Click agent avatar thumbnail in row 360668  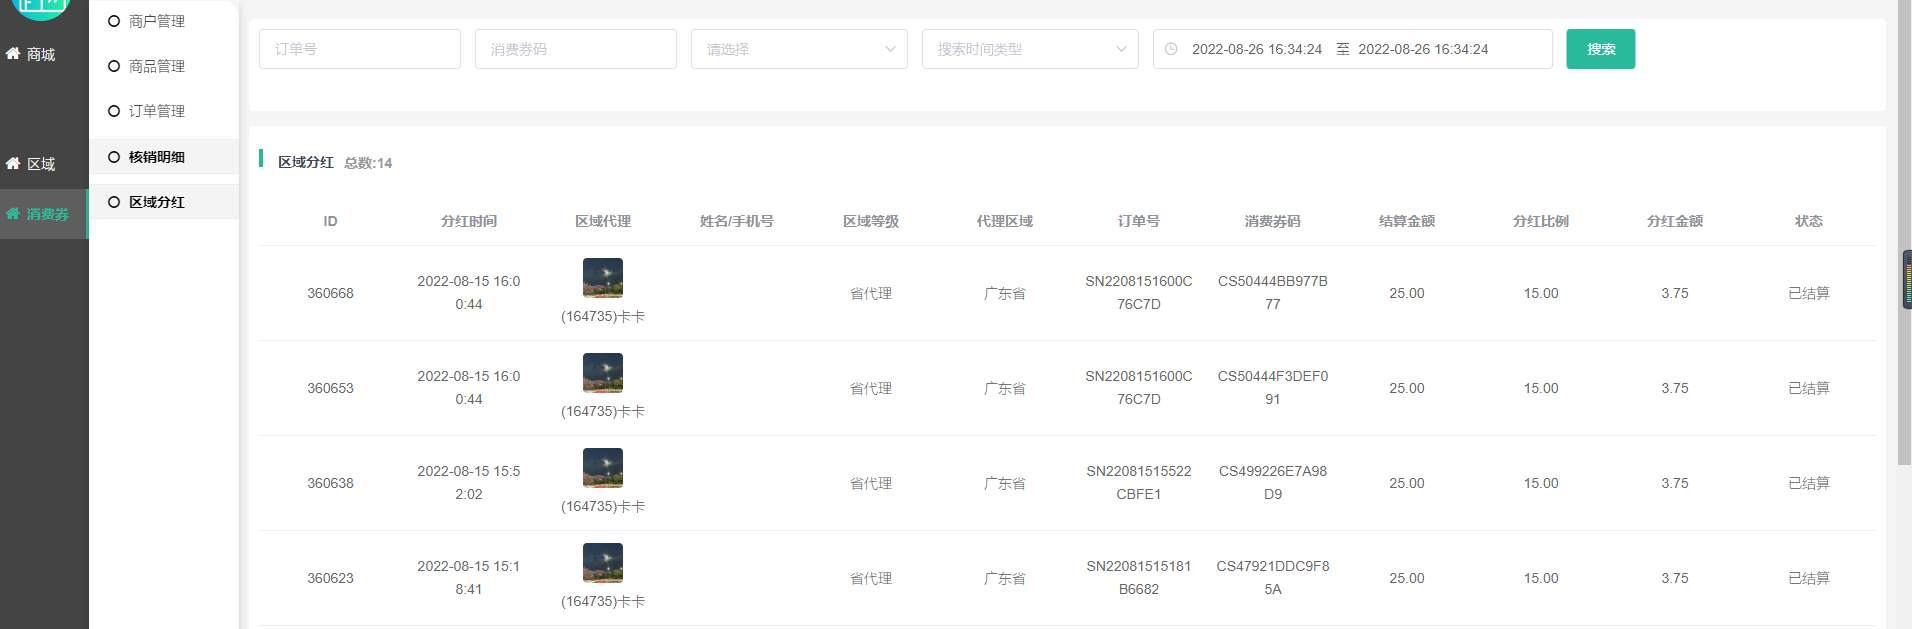point(603,278)
